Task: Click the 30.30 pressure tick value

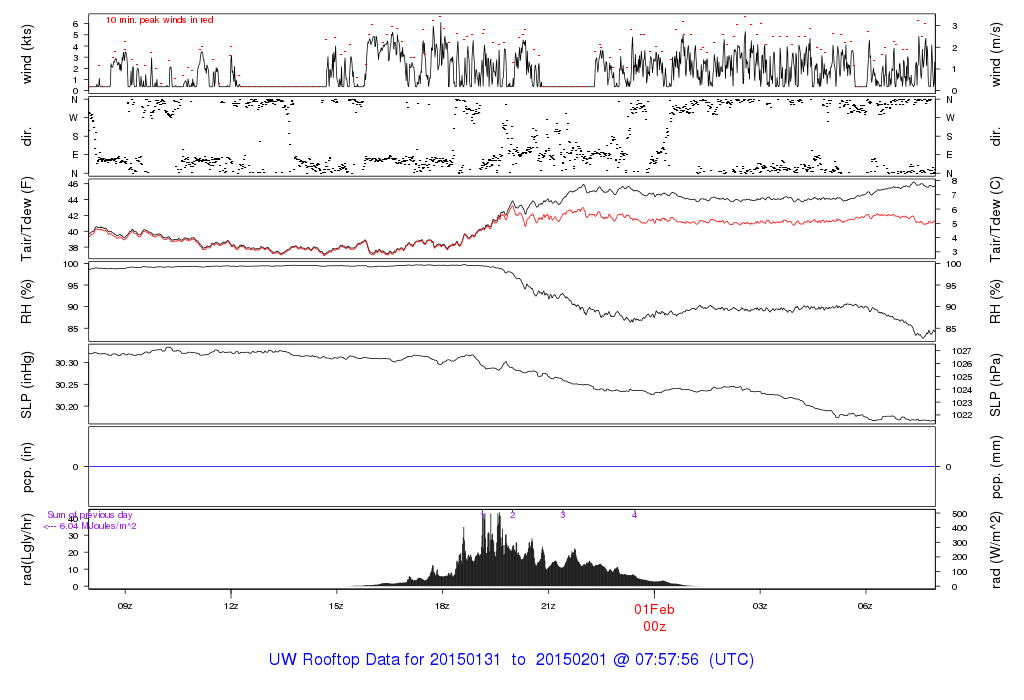Action: pos(67,363)
